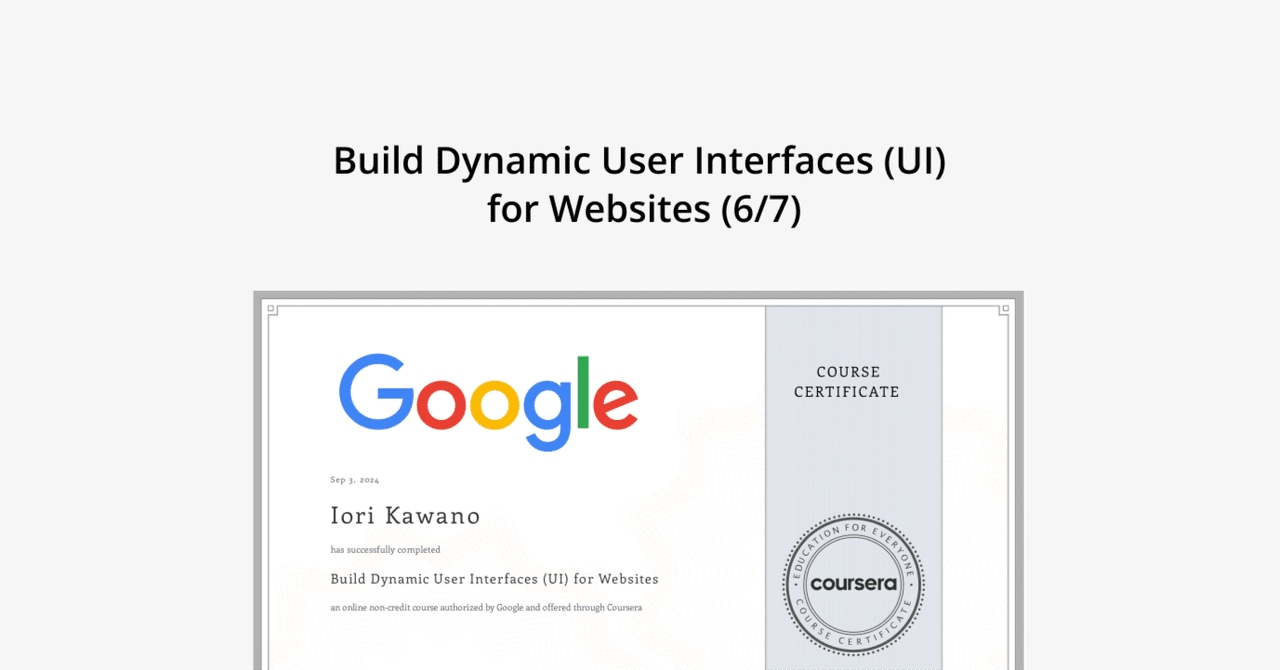Click the Build Dynamic User Interfaces course name
This screenshot has height=670, width=1280.
(494, 578)
